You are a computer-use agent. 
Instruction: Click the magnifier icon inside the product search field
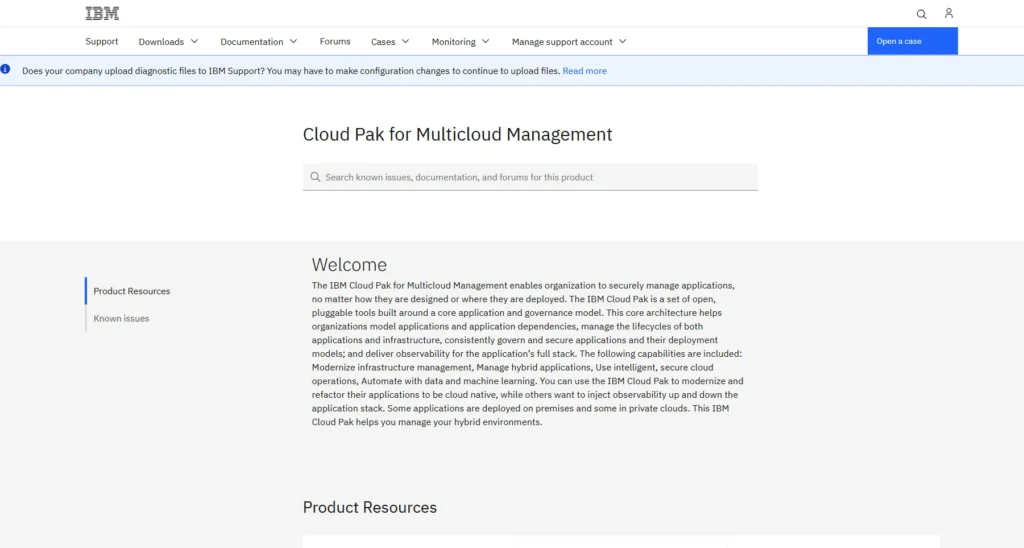tap(315, 177)
